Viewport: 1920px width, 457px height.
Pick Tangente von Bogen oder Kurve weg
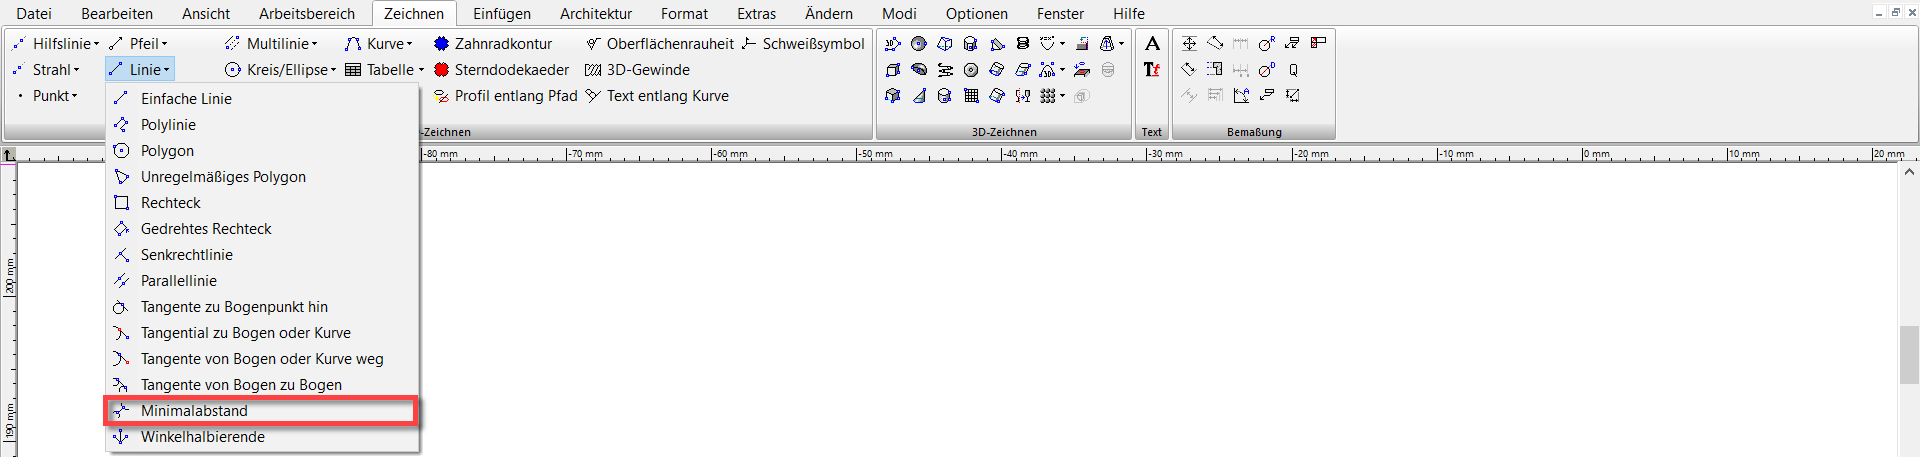click(x=263, y=359)
